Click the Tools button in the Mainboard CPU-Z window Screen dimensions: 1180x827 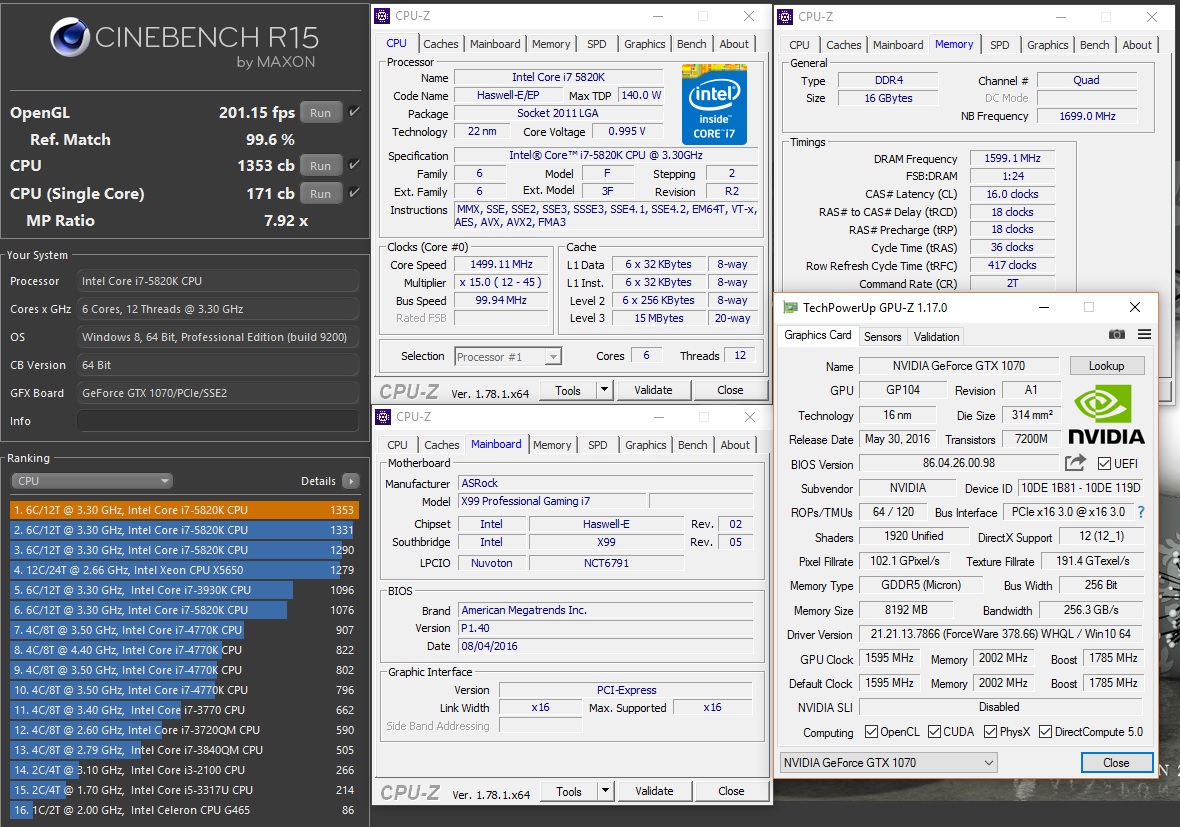click(x=569, y=791)
